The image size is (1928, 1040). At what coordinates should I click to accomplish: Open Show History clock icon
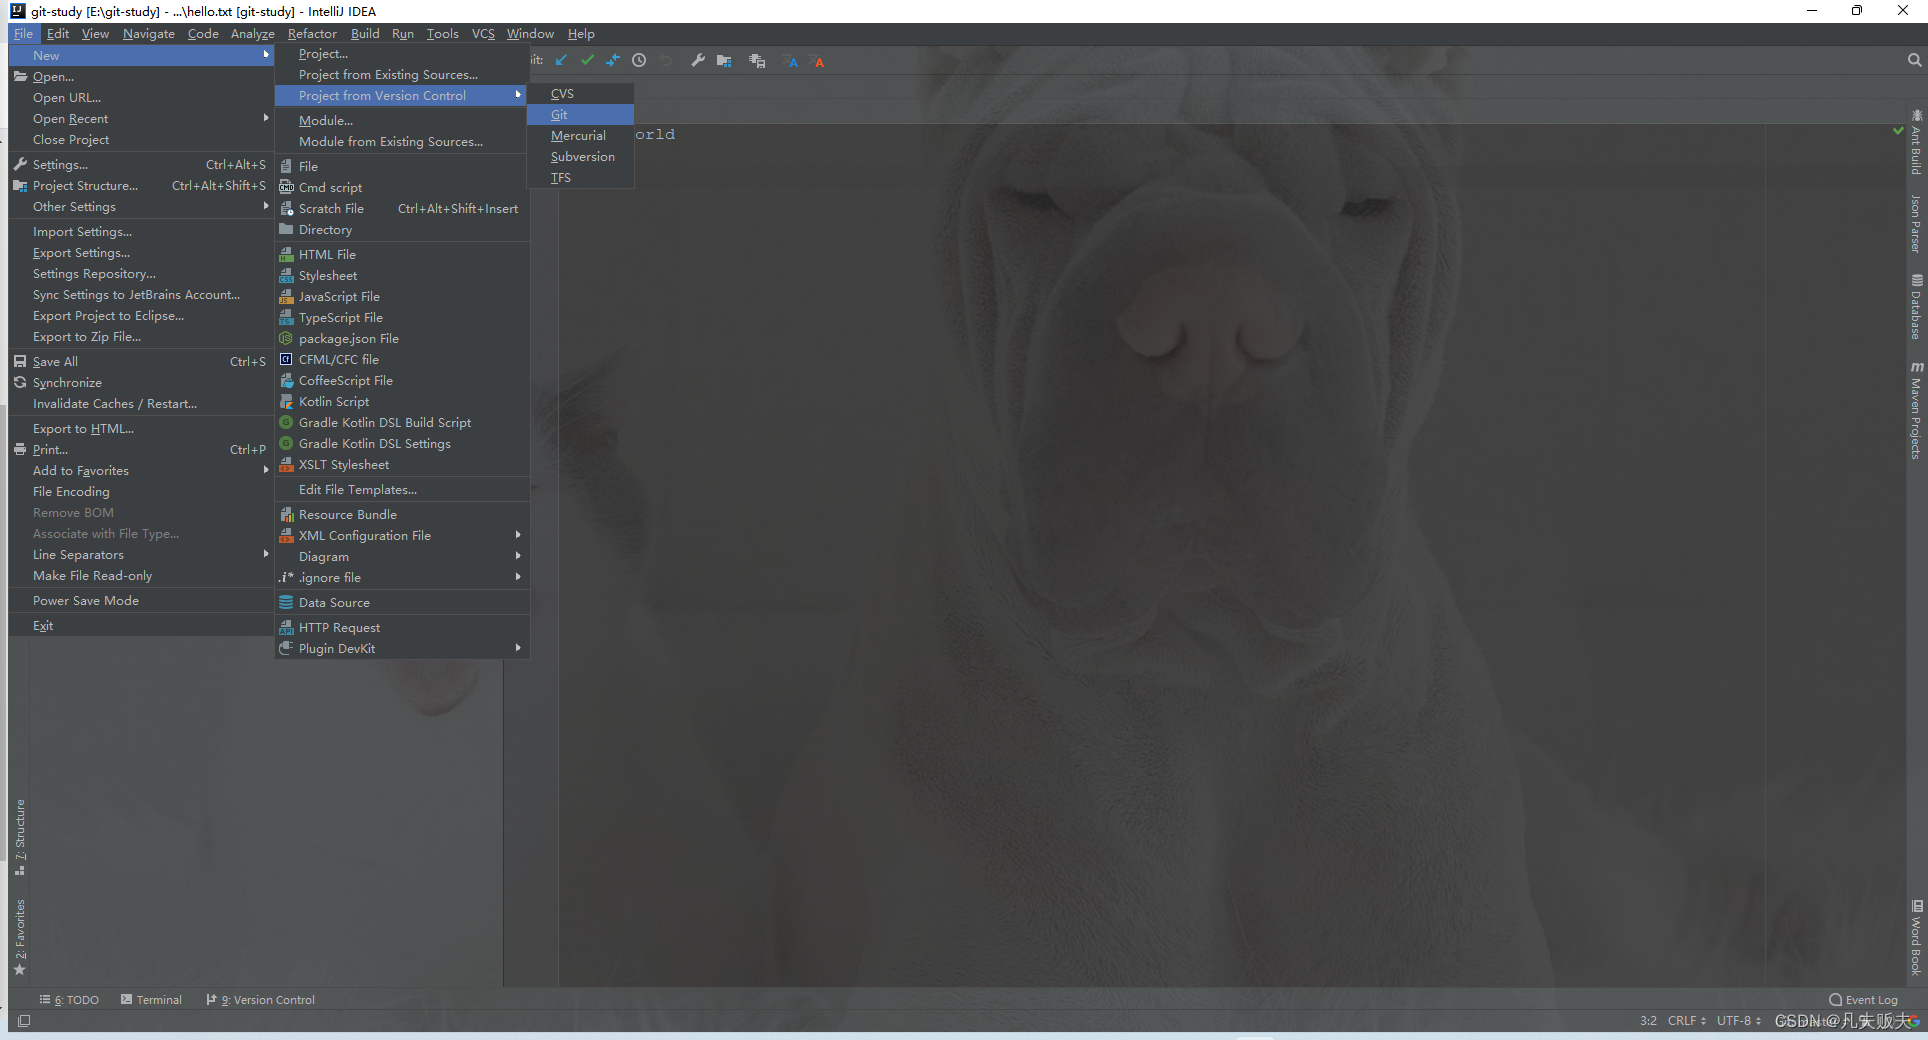tap(639, 61)
